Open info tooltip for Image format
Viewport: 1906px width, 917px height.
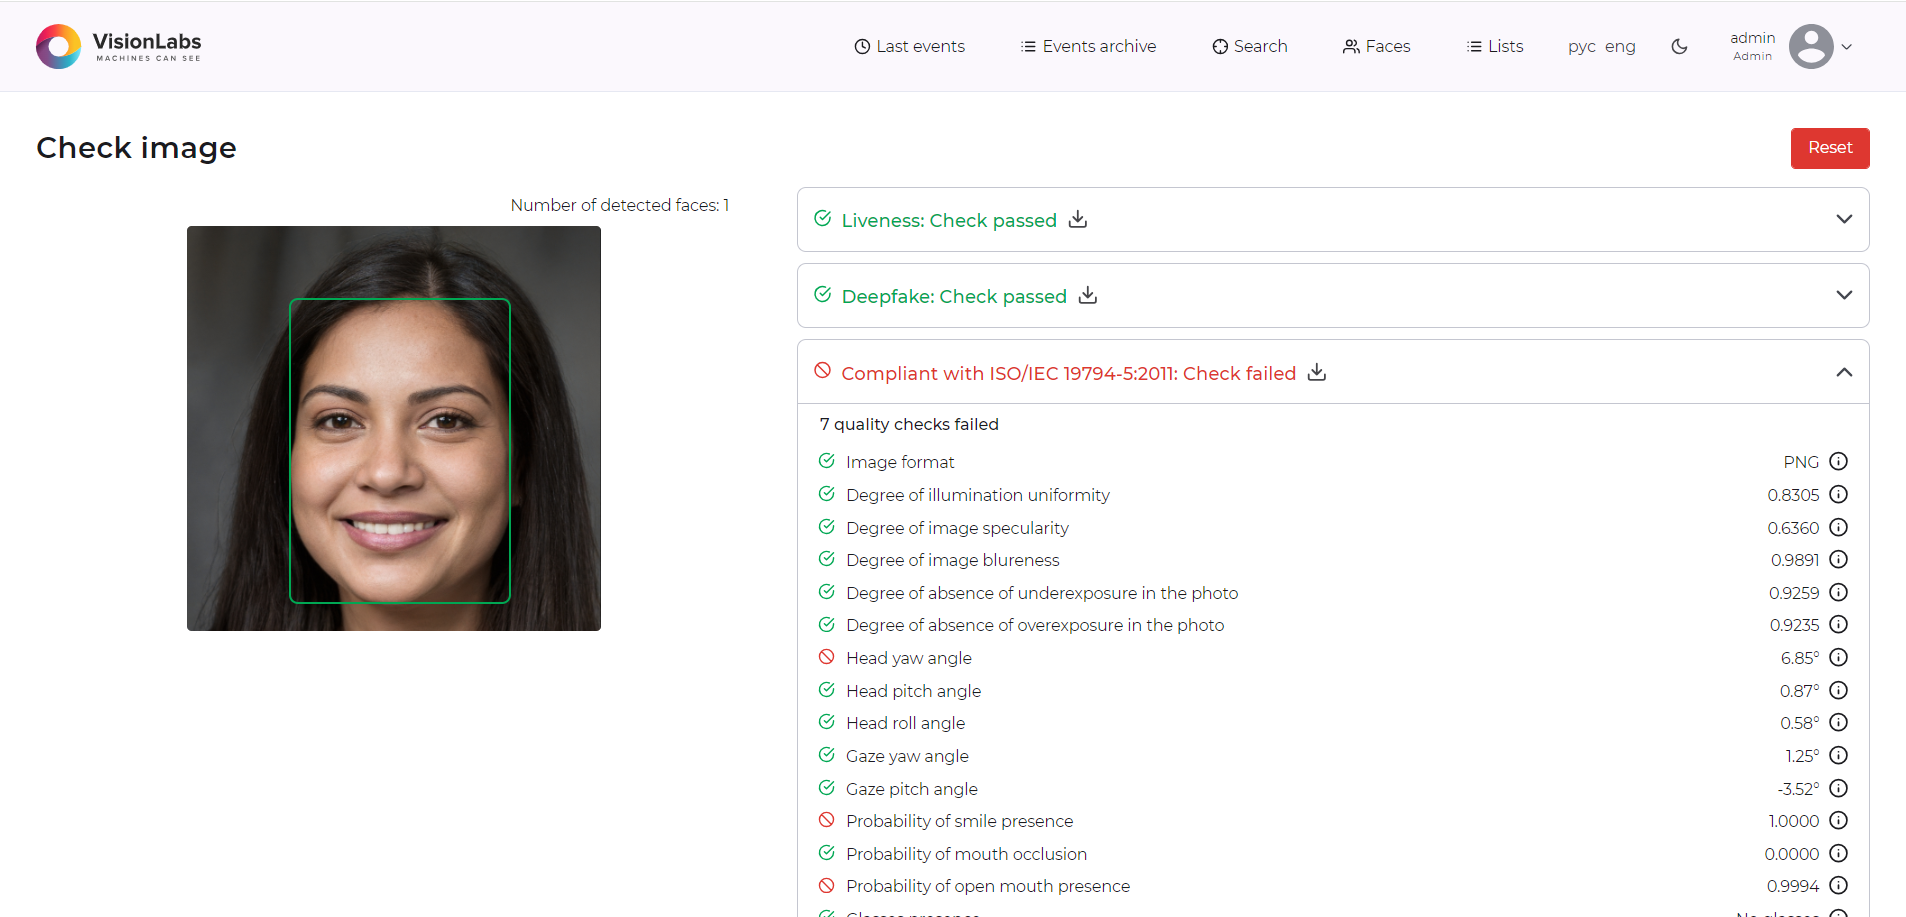(x=1839, y=461)
